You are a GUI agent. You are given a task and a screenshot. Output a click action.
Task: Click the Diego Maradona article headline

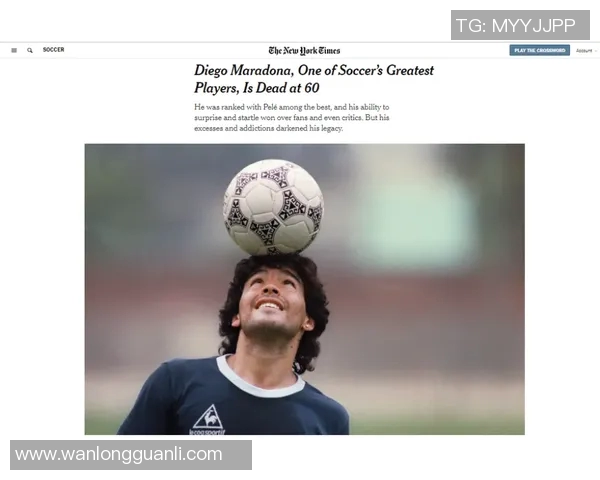click(314, 79)
